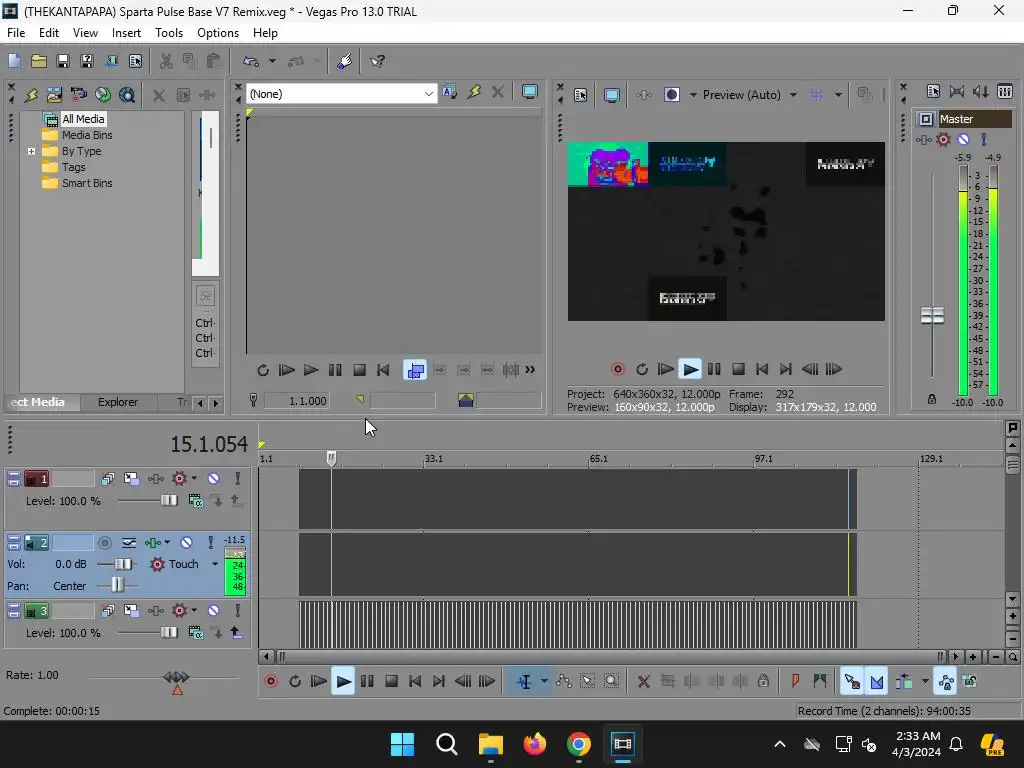The width and height of the screenshot is (1024, 768).
Task: Show more Trimmer buttons via the chevron
Action: [530, 370]
